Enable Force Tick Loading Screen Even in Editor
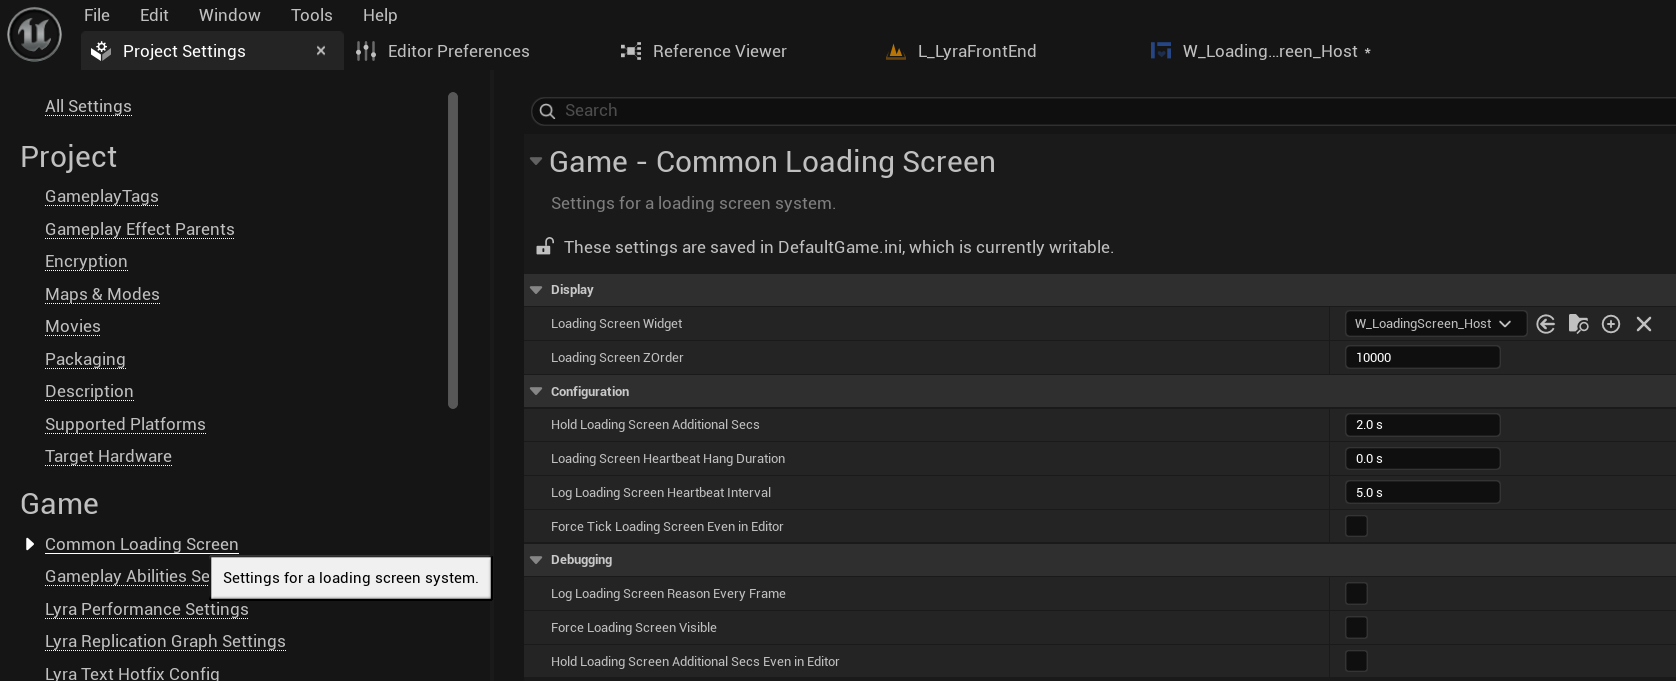Screen dimensions: 1676x681 1356,526
